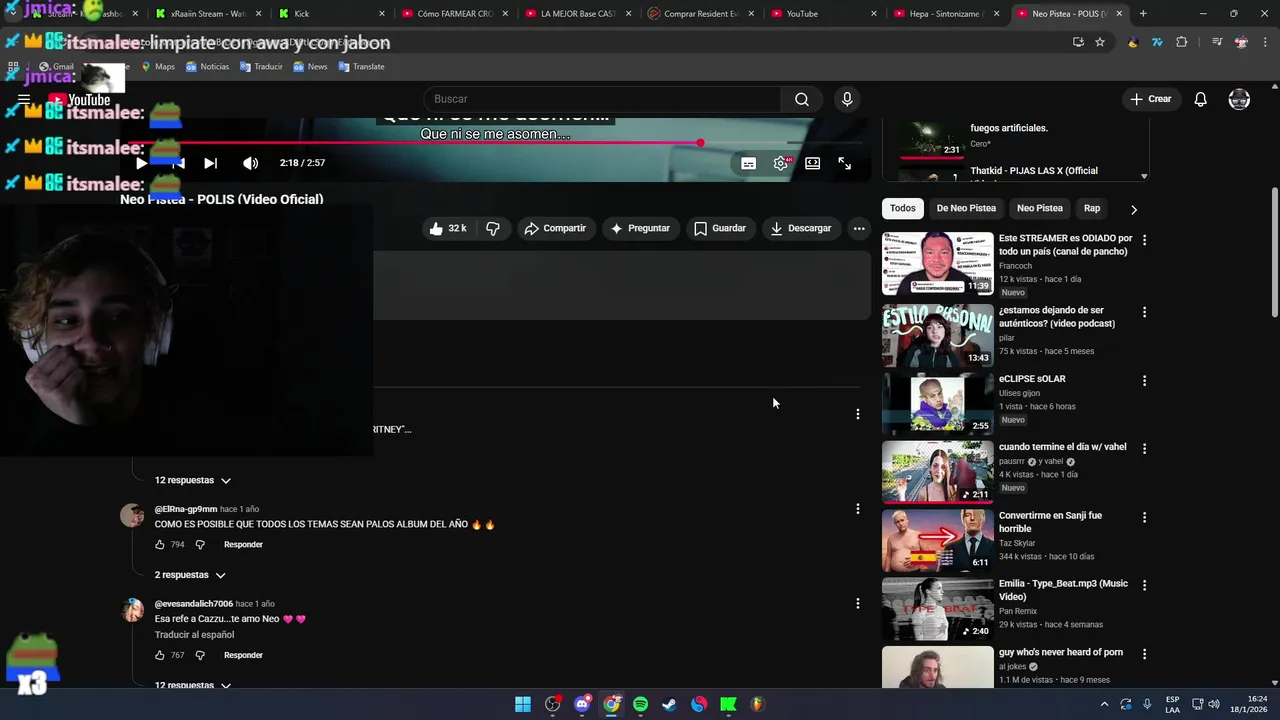Like the video with 32 k likes
Image resolution: width=1280 pixels, height=720 pixels.
click(448, 228)
